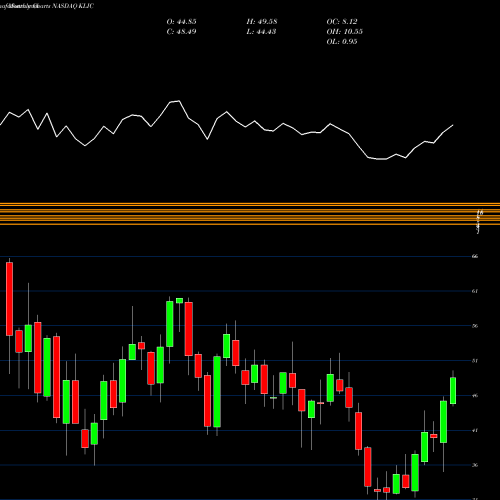Click the 51 price axis label
This screenshot has width=500, height=500.
(475, 361)
